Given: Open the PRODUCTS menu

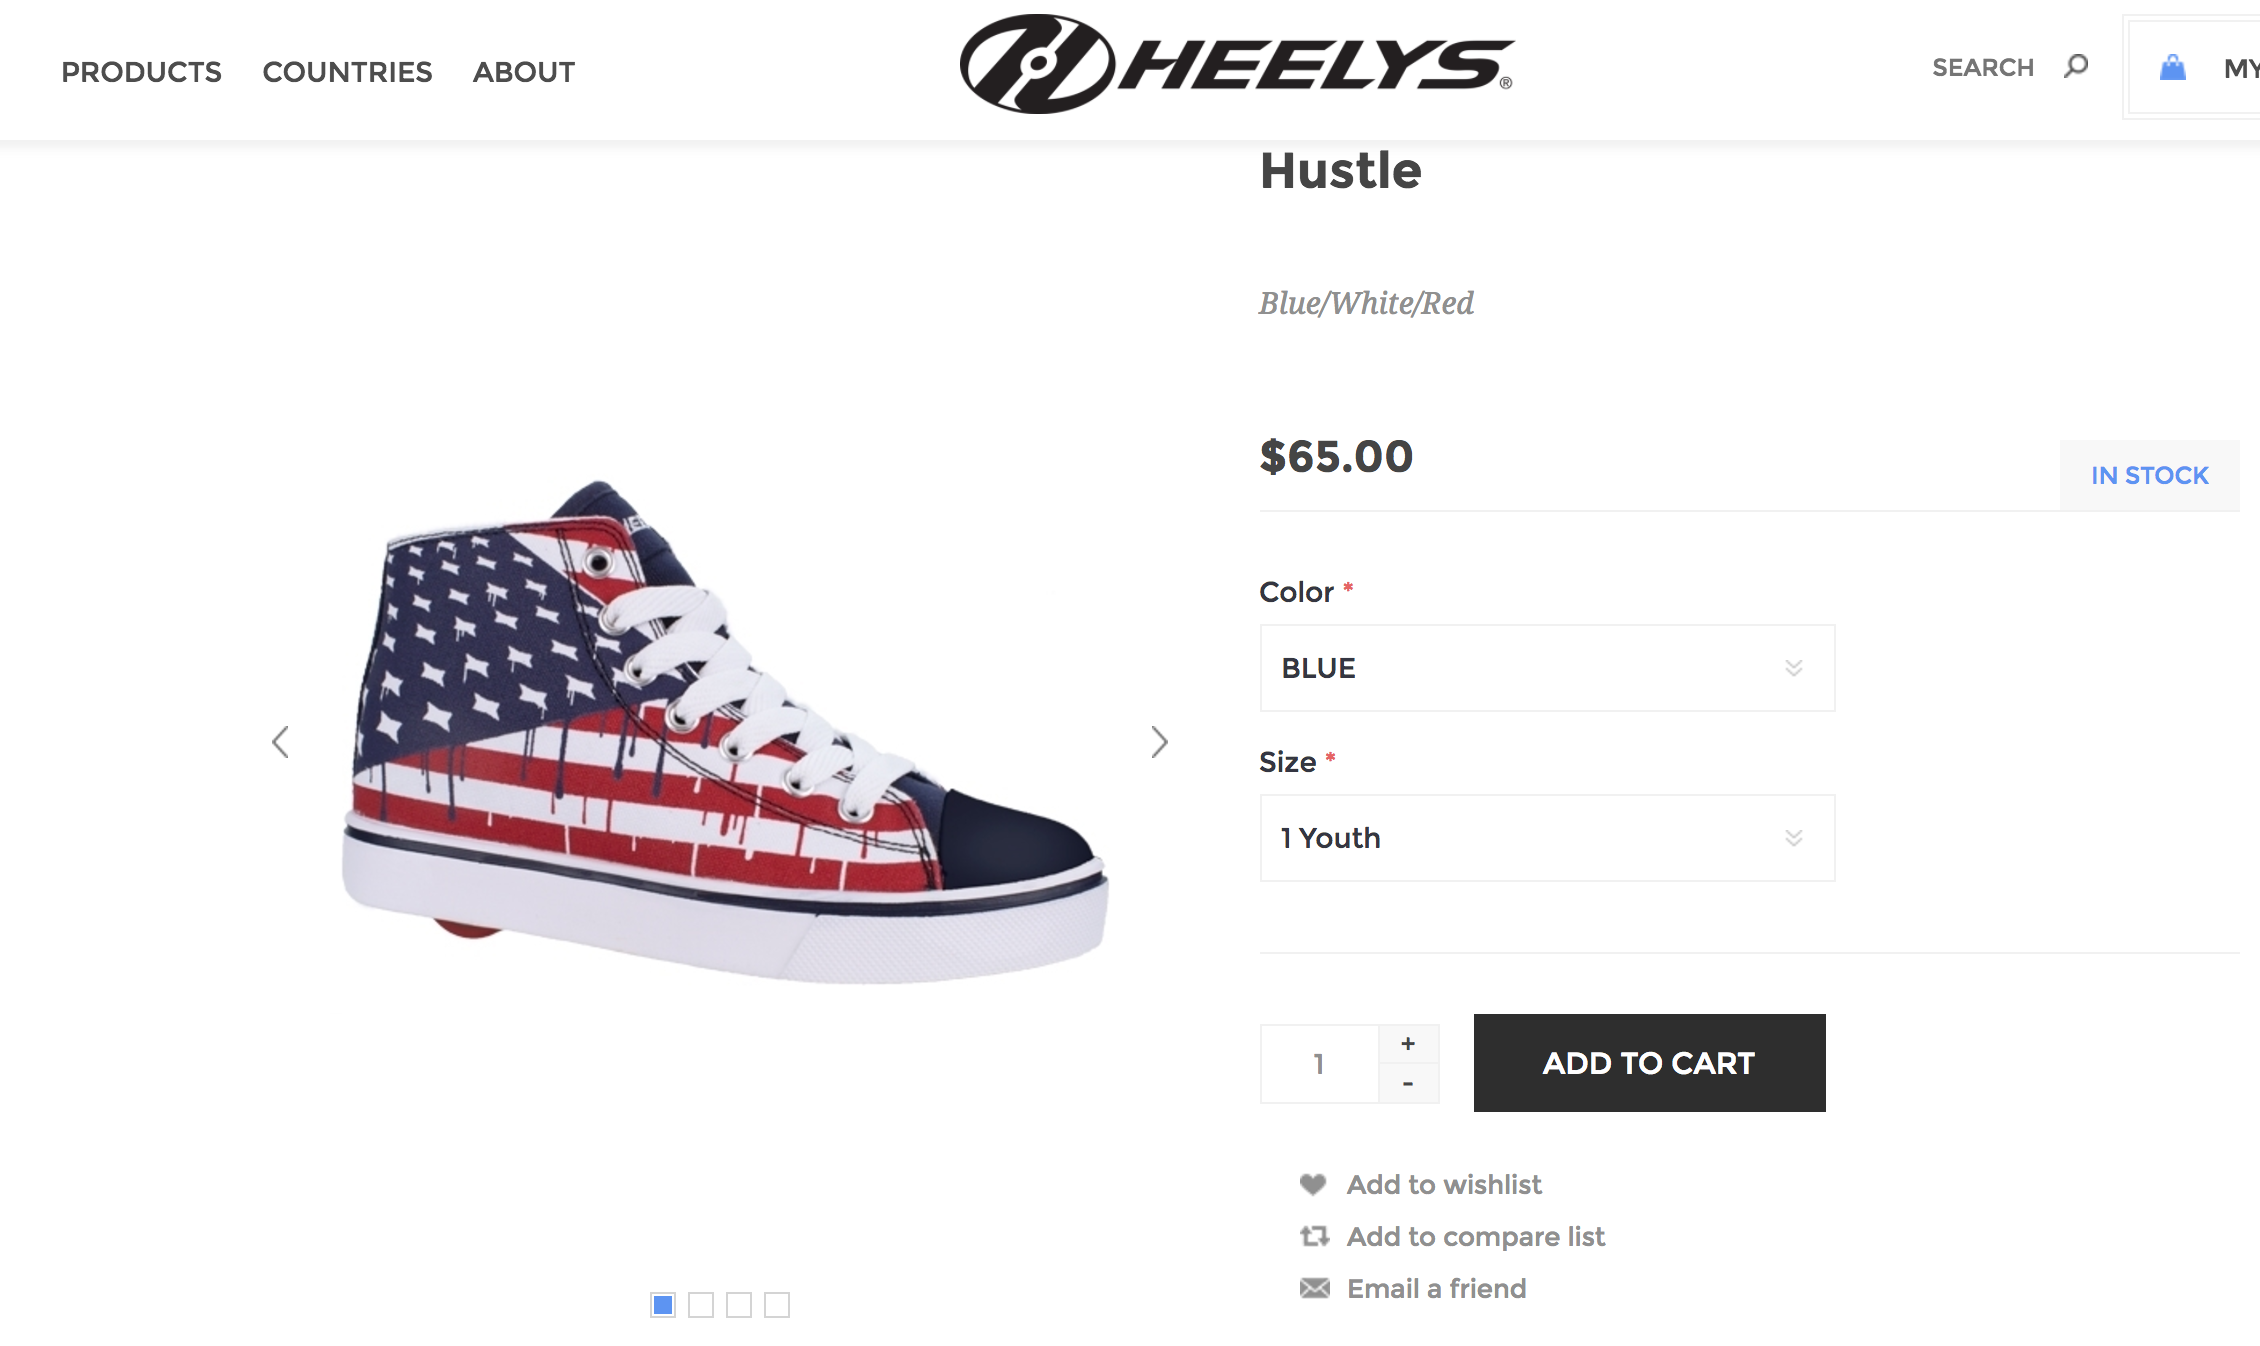Looking at the screenshot, I should [141, 72].
